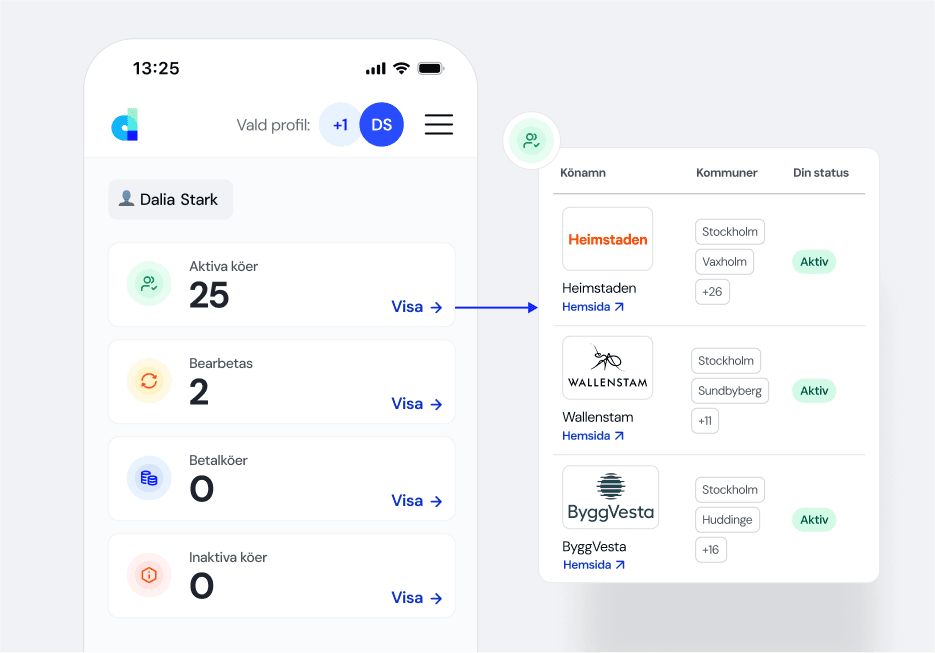The width and height of the screenshot is (935, 653).
Task: Click the Könamn column header
Action: pos(583,173)
